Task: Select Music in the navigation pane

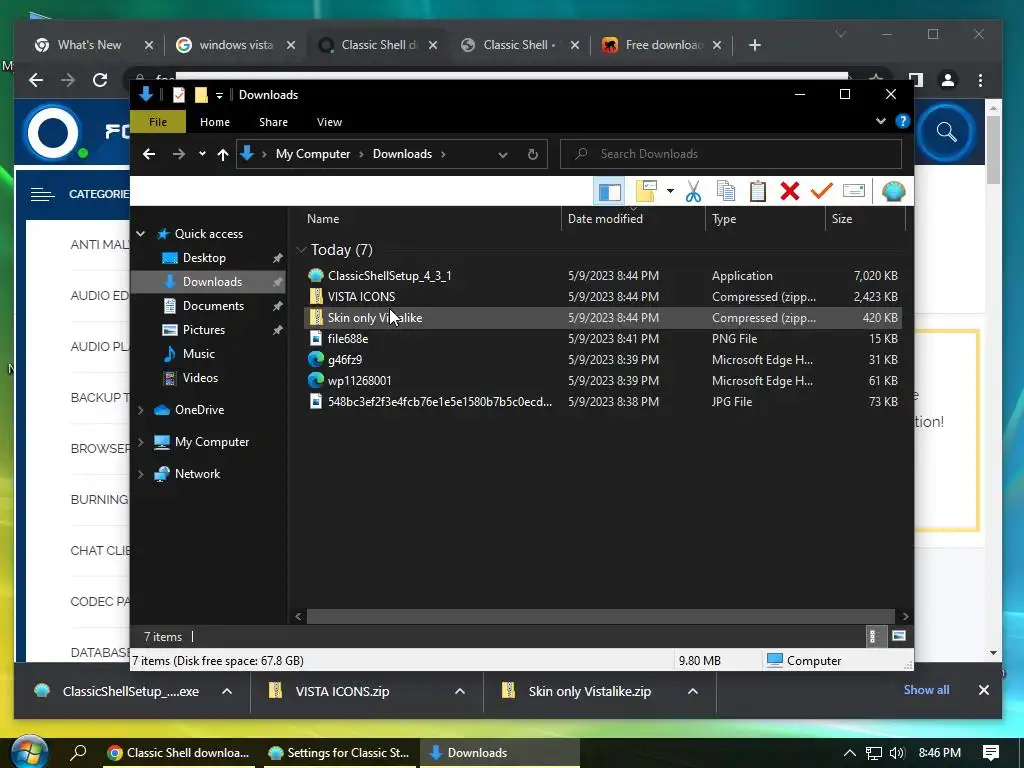Action: tap(199, 353)
